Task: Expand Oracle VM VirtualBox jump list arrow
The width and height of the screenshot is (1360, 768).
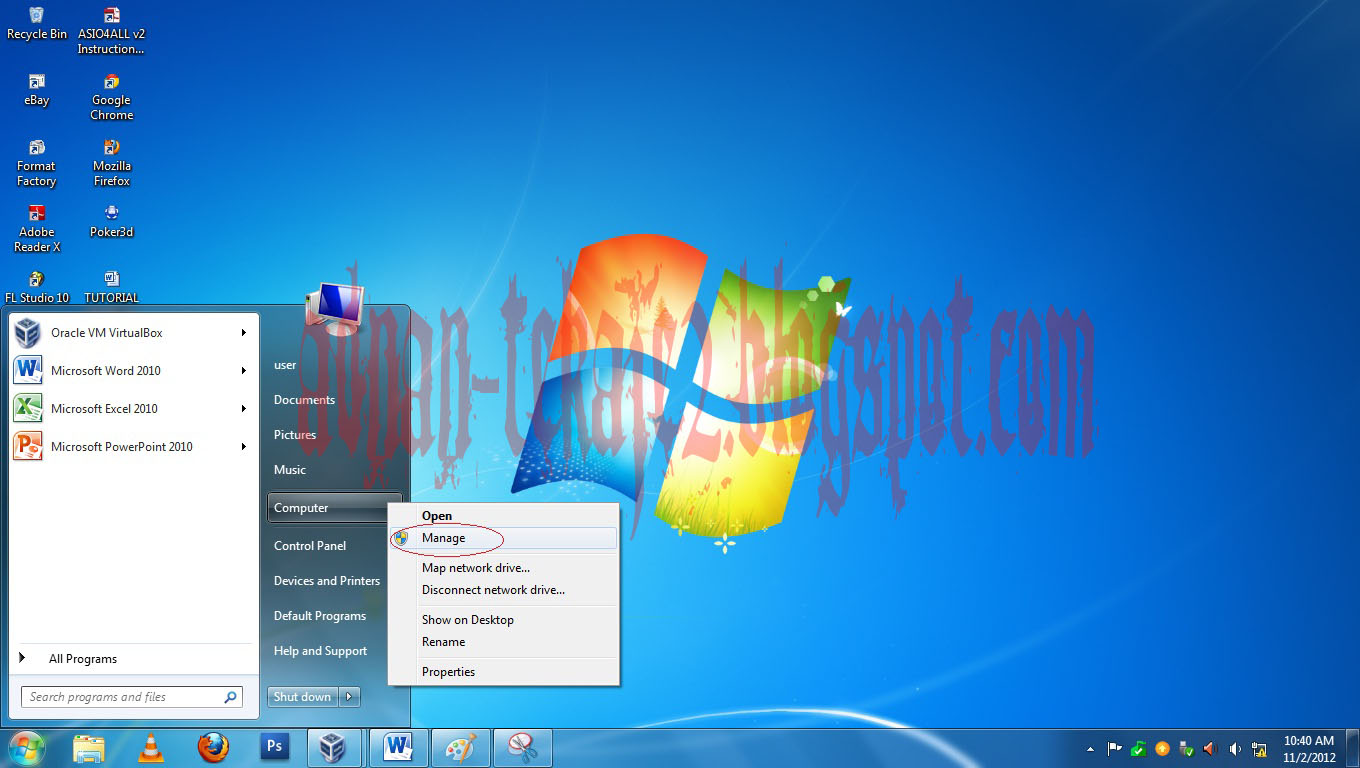Action: tap(243, 333)
